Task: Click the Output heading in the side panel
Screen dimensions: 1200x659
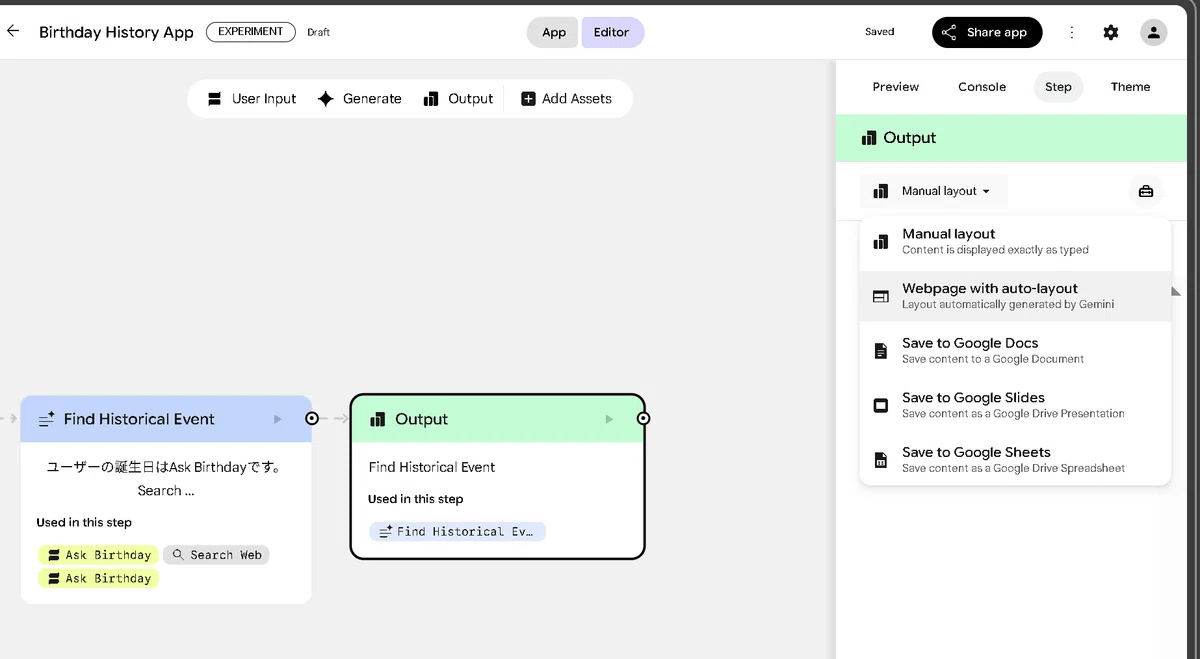Action: coord(910,138)
